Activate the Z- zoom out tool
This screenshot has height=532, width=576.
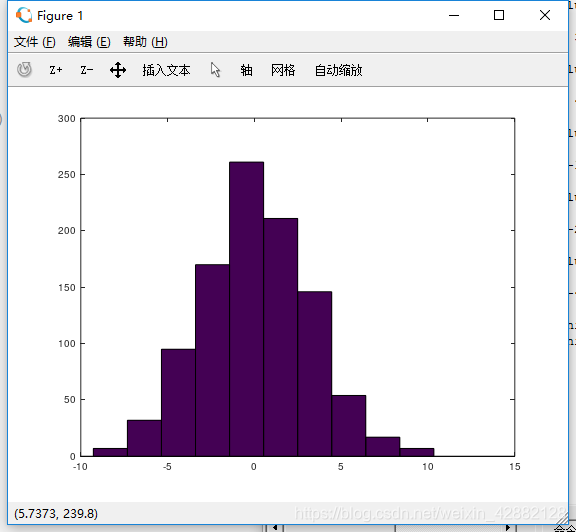[87, 70]
